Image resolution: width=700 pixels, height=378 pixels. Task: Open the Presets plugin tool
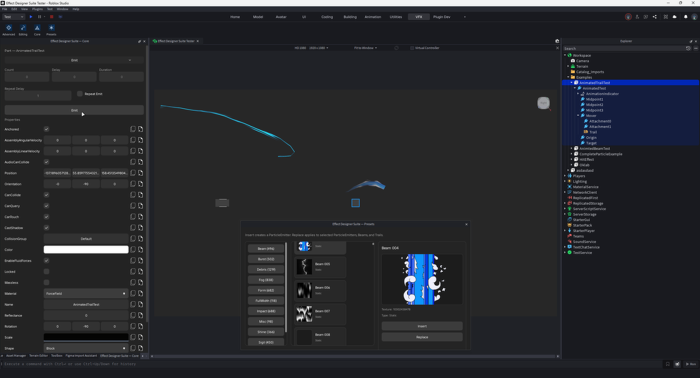(x=51, y=29)
